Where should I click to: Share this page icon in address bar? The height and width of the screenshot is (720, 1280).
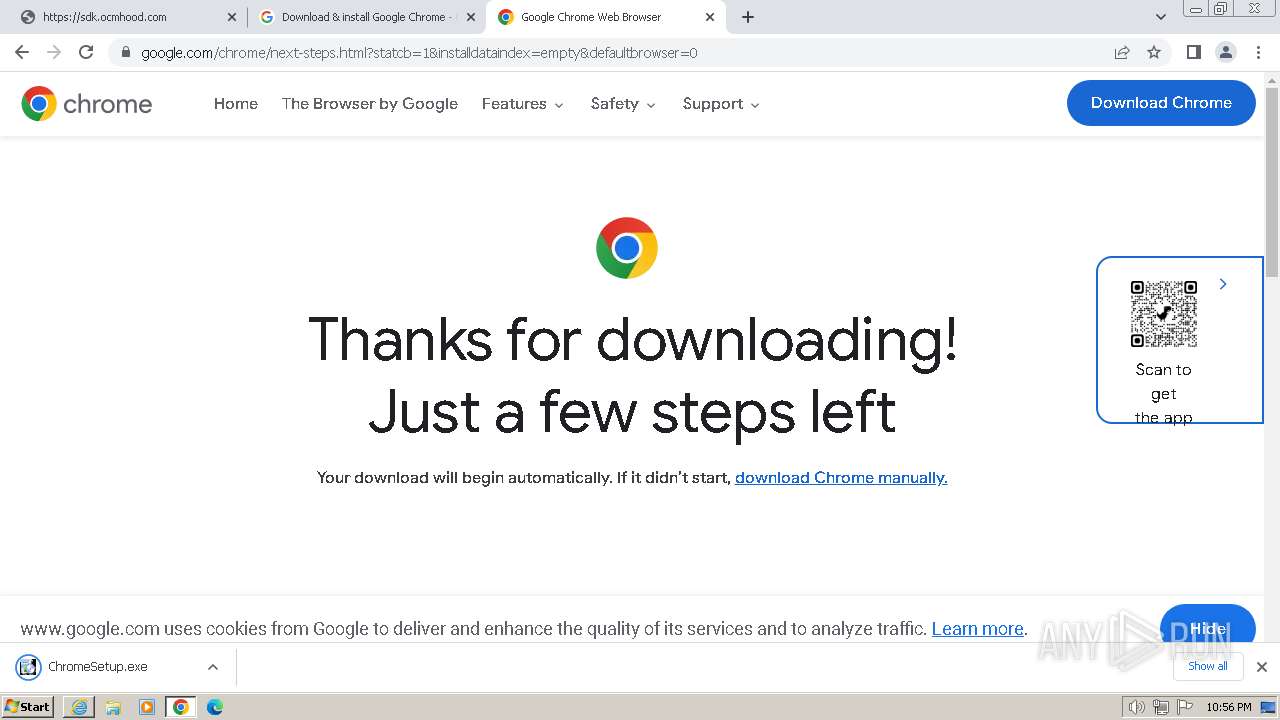coord(1122,52)
